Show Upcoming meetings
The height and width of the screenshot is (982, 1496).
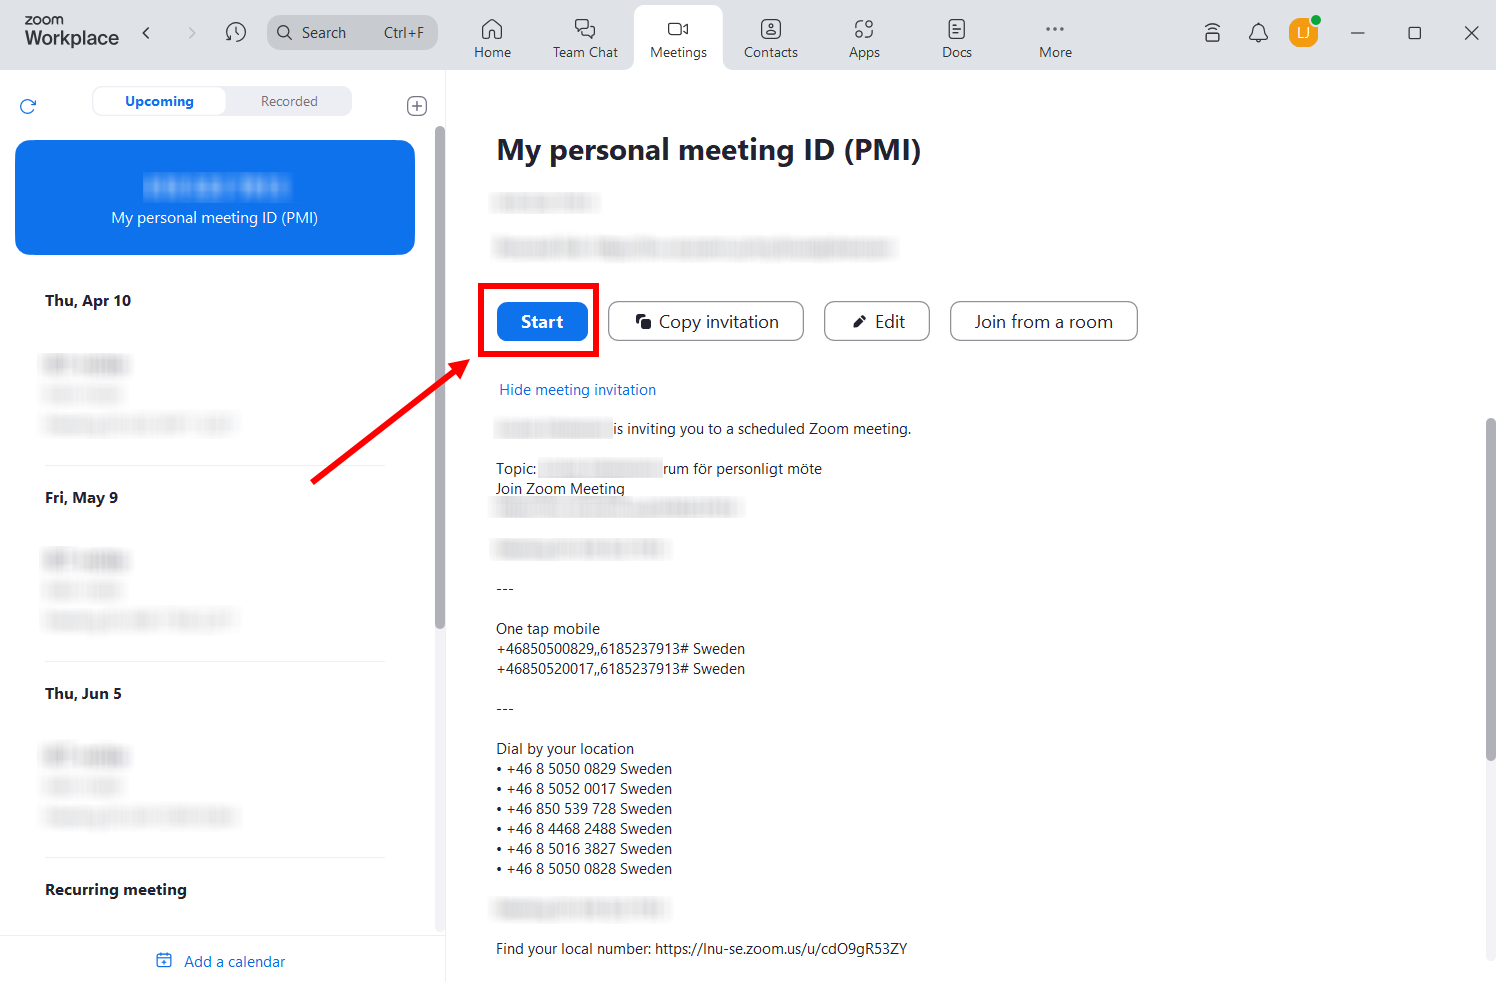pos(159,101)
